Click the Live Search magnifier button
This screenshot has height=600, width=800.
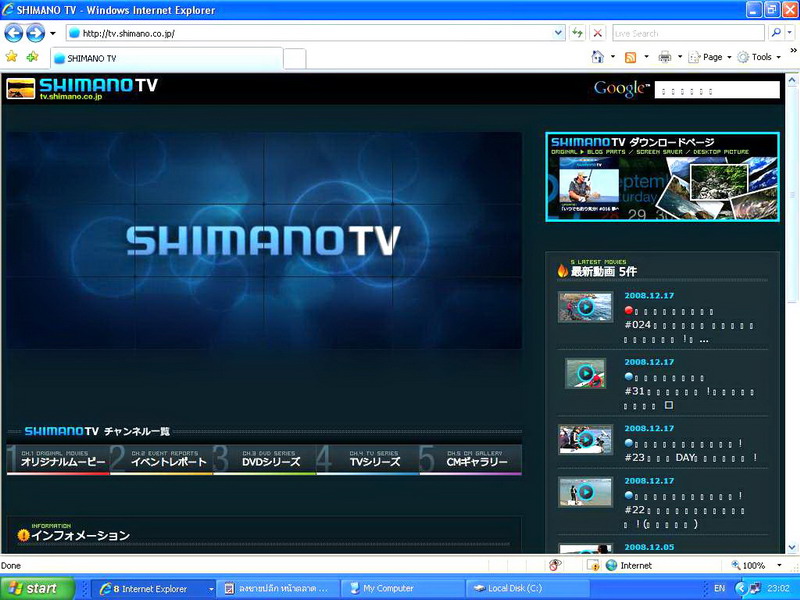tap(776, 33)
